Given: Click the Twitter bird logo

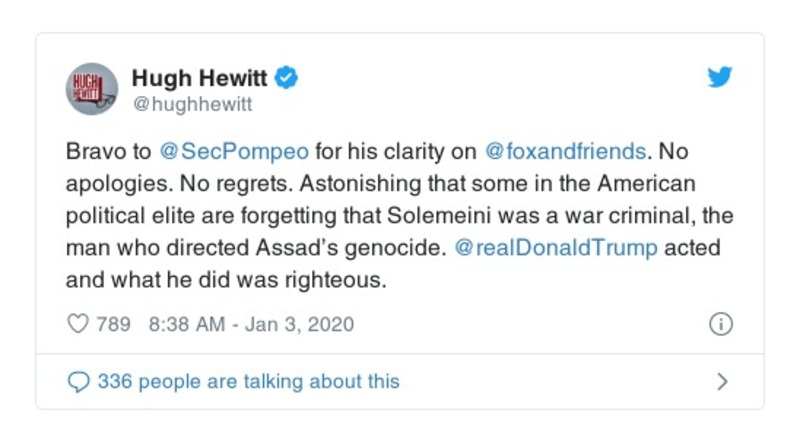Looking at the screenshot, I should click(720, 77).
